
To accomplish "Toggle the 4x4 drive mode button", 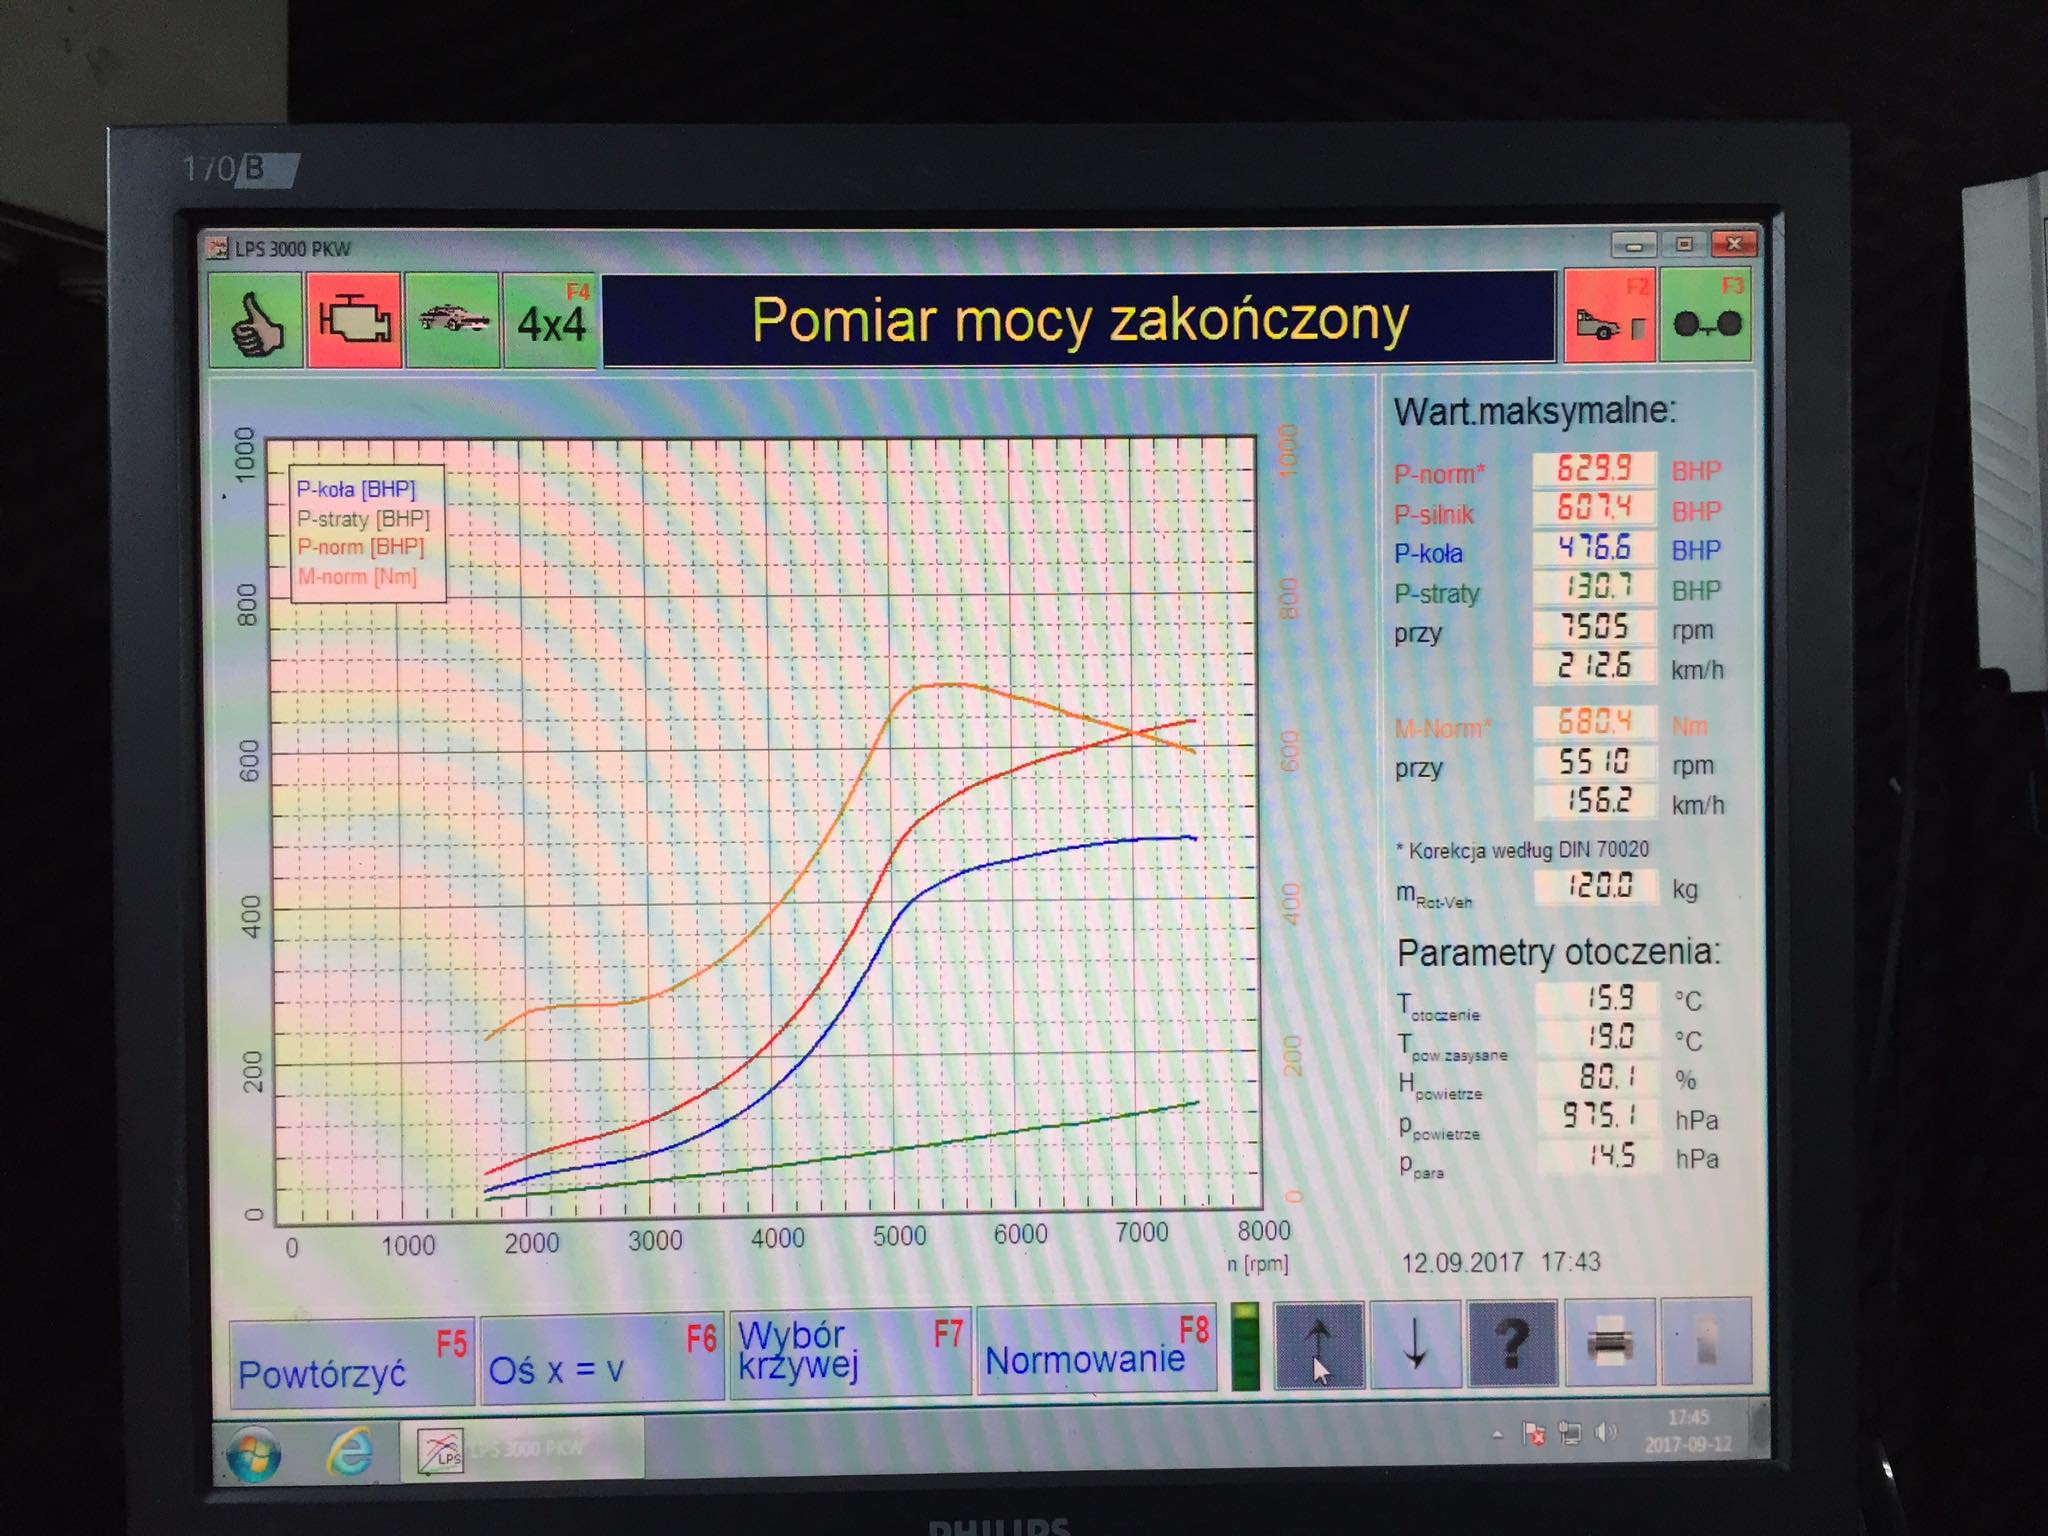I will (x=550, y=321).
